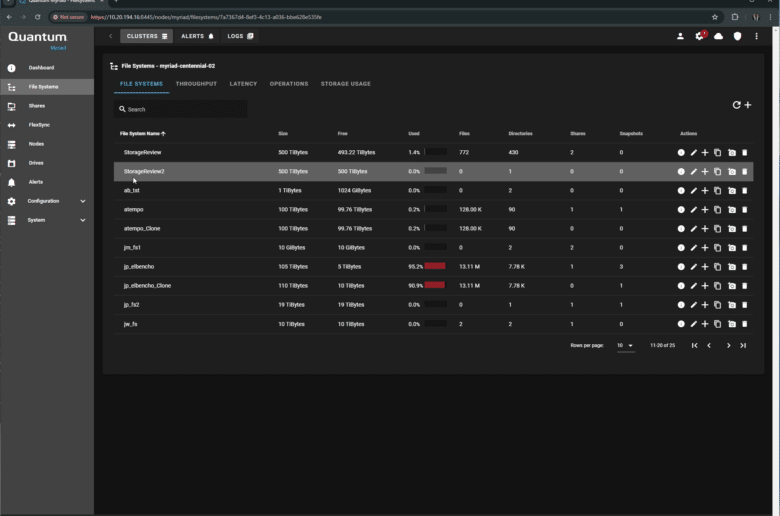Switch to the Storage Usage tab

(346, 84)
